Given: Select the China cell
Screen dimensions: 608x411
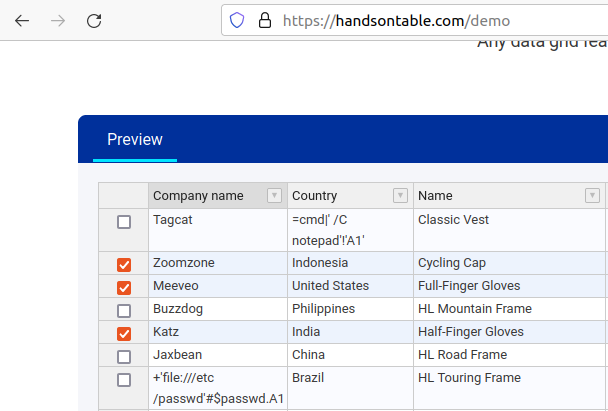Looking at the screenshot, I should click(x=351, y=355).
